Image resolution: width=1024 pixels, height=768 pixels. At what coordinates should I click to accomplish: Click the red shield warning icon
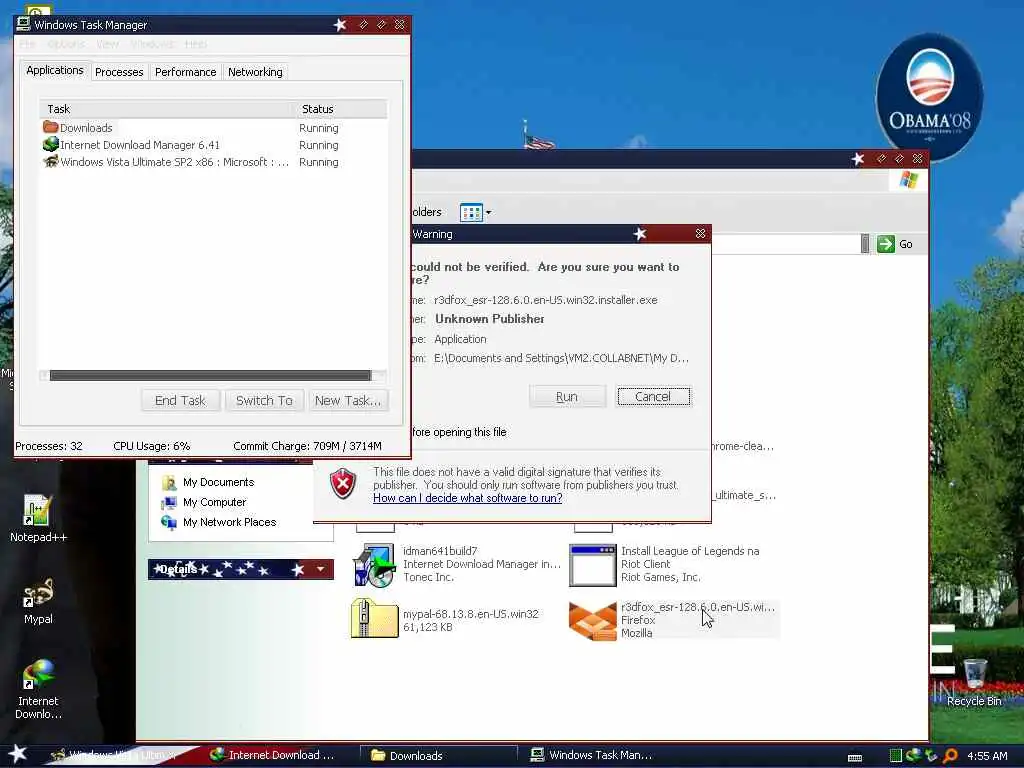[x=342, y=484]
